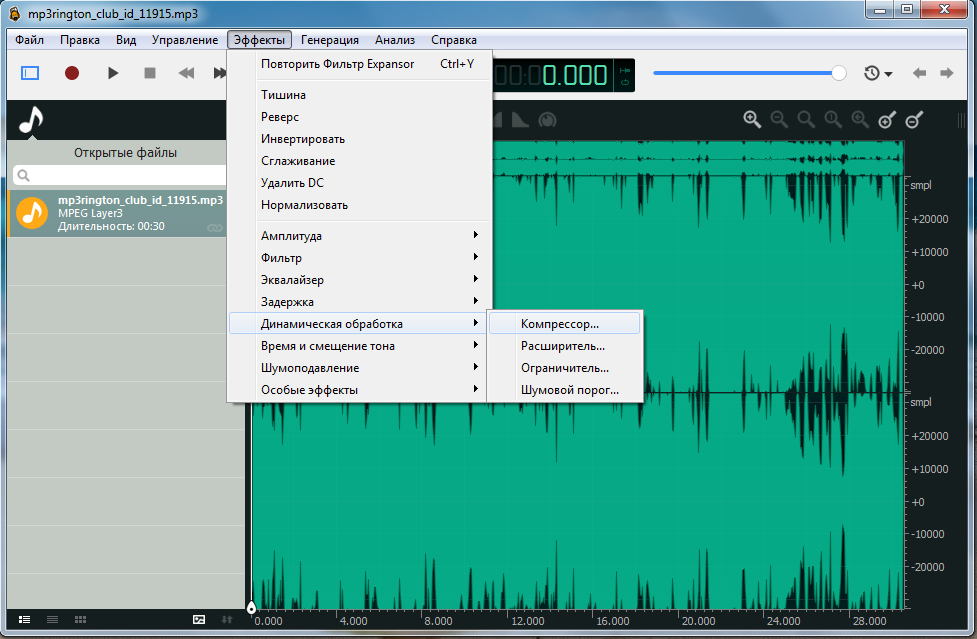977x639 pixels.
Task: Click the zoom 1:1 magnifier icon
Action: click(833, 120)
